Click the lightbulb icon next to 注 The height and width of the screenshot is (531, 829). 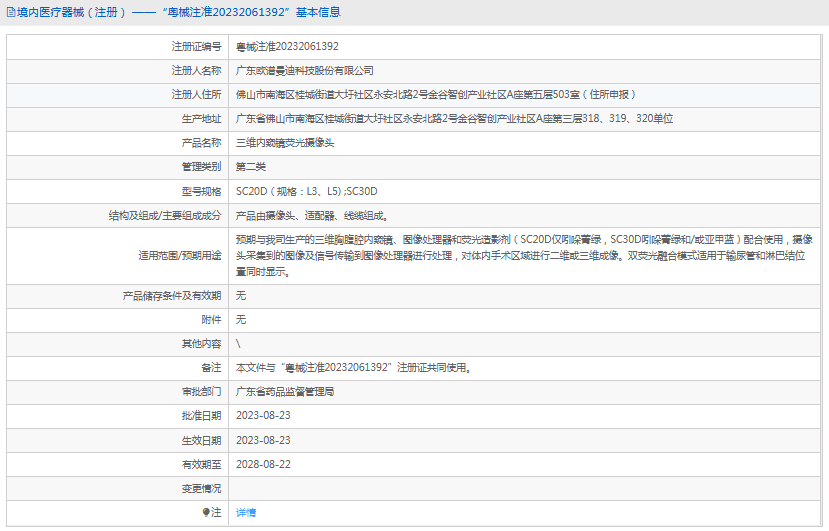click(x=206, y=512)
